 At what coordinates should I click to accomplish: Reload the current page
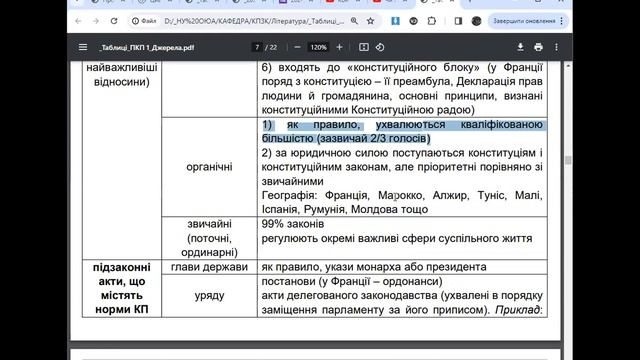(114, 21)
